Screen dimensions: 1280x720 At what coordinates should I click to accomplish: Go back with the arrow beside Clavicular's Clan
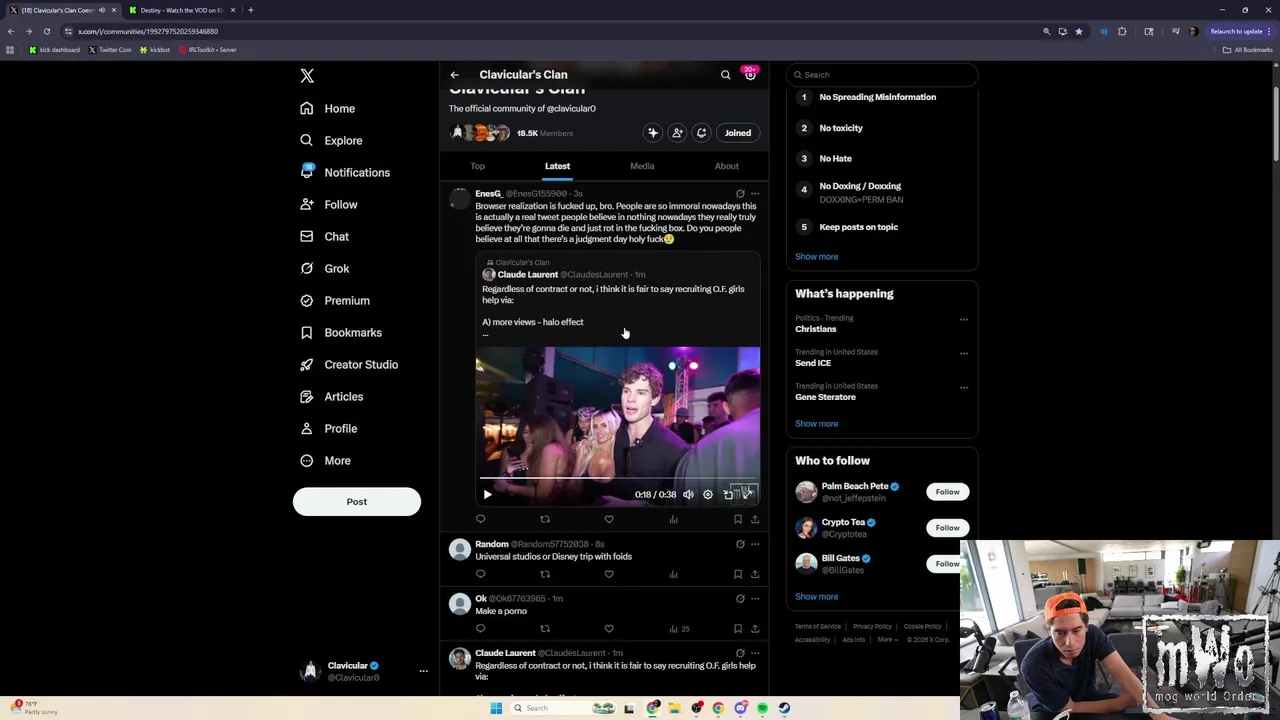[x=454, y=75]
